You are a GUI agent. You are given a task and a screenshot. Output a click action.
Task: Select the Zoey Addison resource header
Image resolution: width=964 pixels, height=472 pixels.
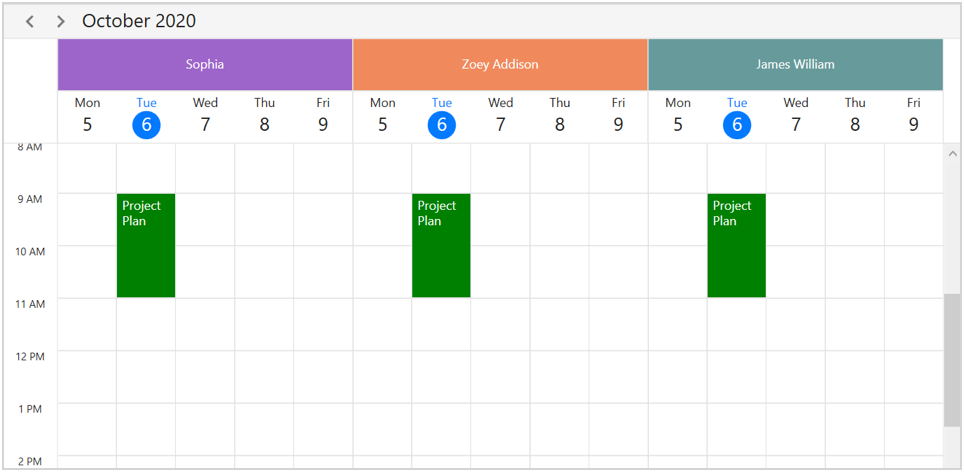click(x=500, y=65)
